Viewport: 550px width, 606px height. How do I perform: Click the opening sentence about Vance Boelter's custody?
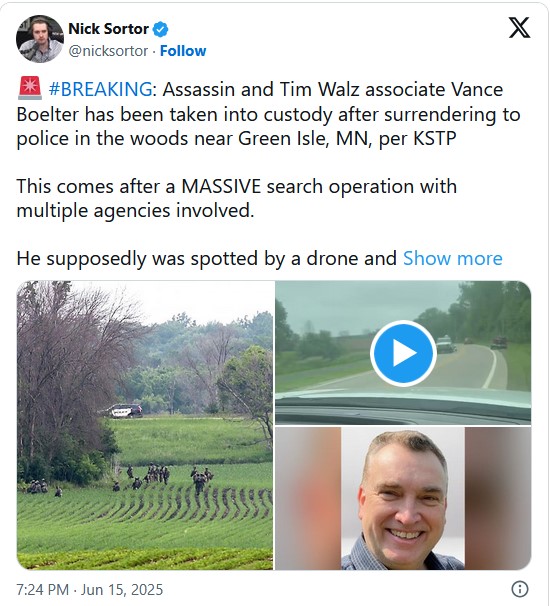click(x=268, y=114)
